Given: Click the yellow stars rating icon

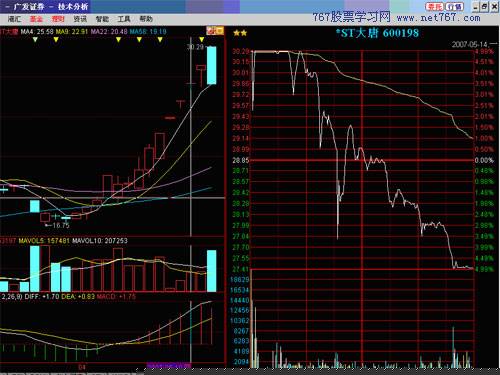Looking at the screenshot, I should pos(240,33).
